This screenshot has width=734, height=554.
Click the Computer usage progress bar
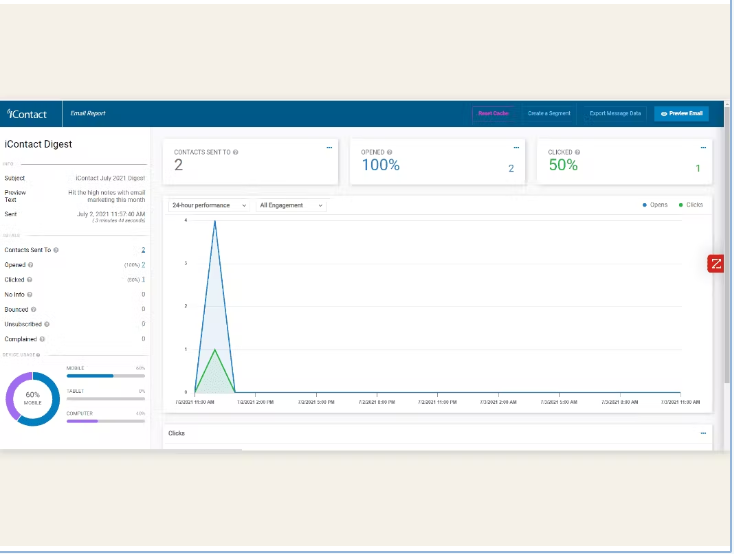click(x=106, y=421)
